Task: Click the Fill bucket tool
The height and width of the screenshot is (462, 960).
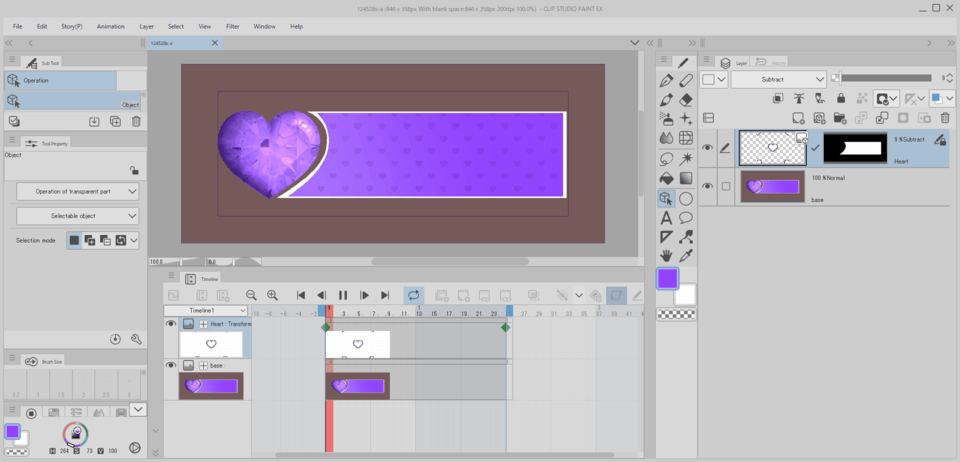Action: pos(666,178)
